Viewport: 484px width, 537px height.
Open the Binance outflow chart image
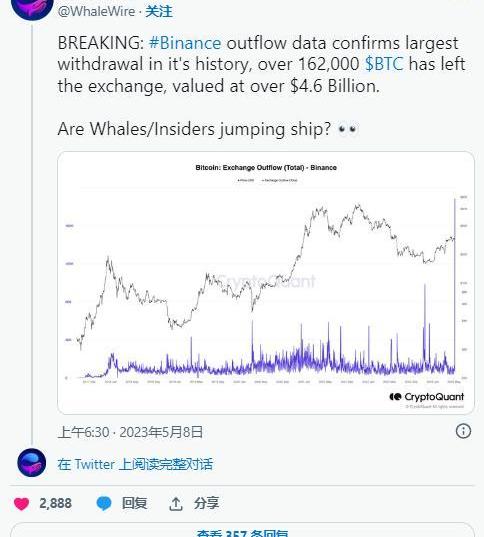click(x=266, y=283)
